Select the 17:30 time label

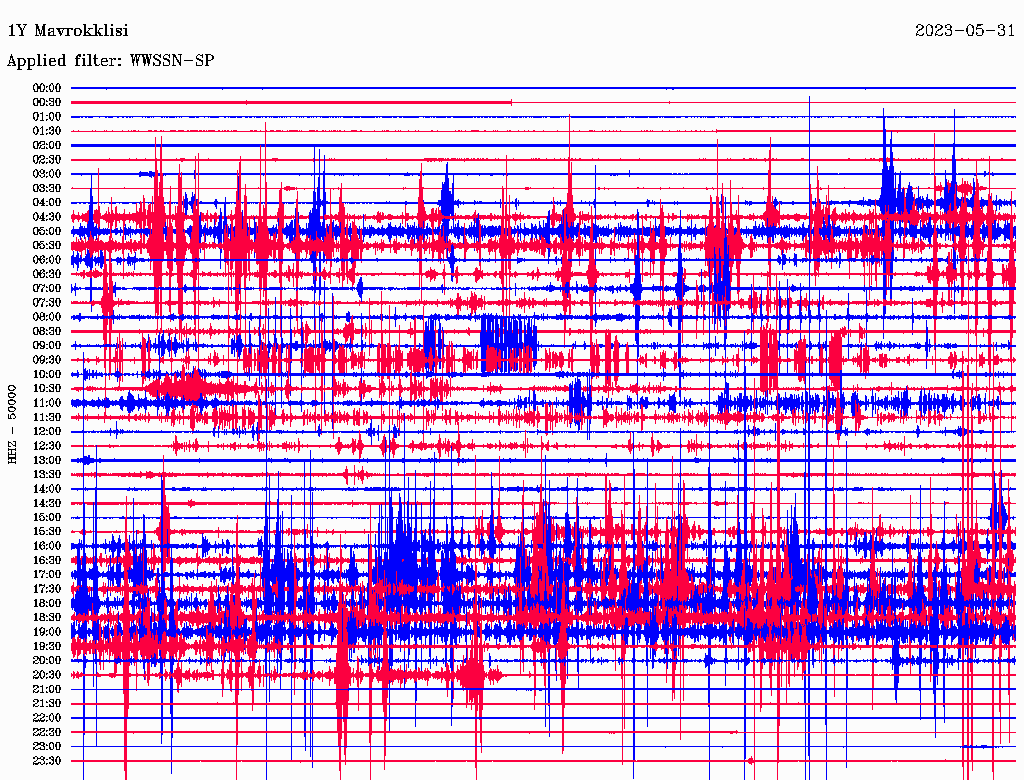46,590
